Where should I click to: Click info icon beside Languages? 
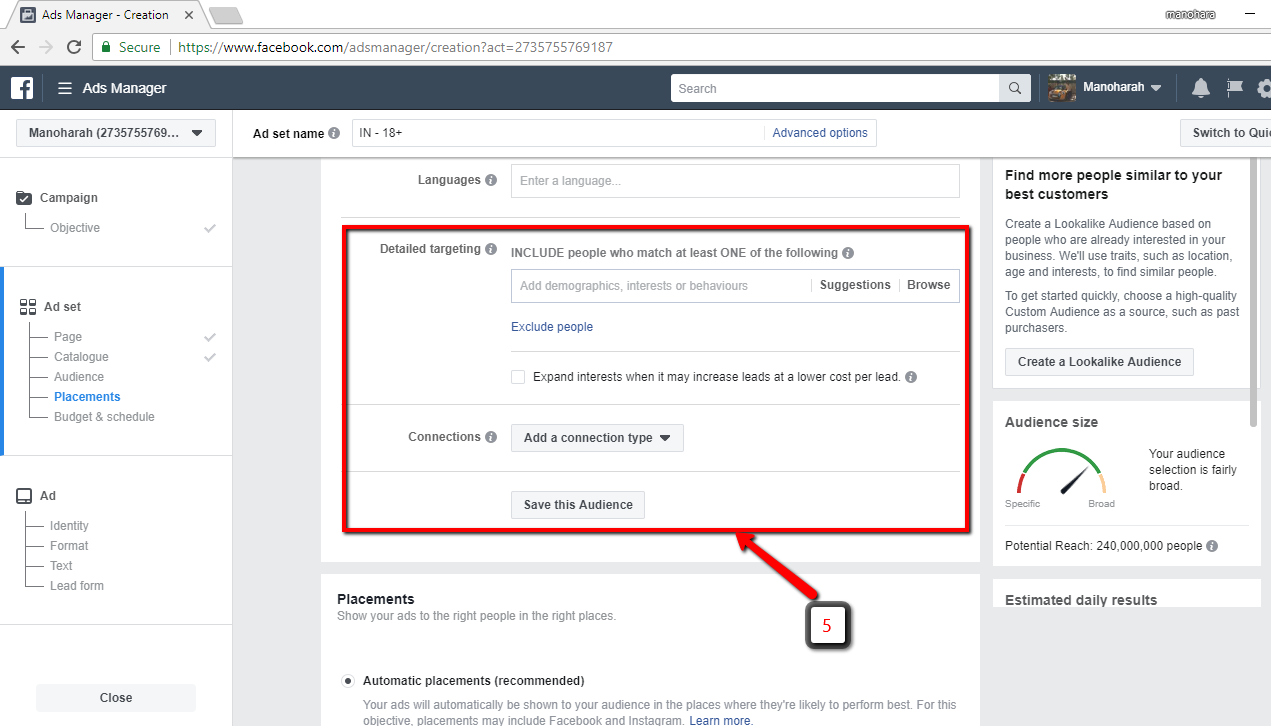[x=491, y=180]
